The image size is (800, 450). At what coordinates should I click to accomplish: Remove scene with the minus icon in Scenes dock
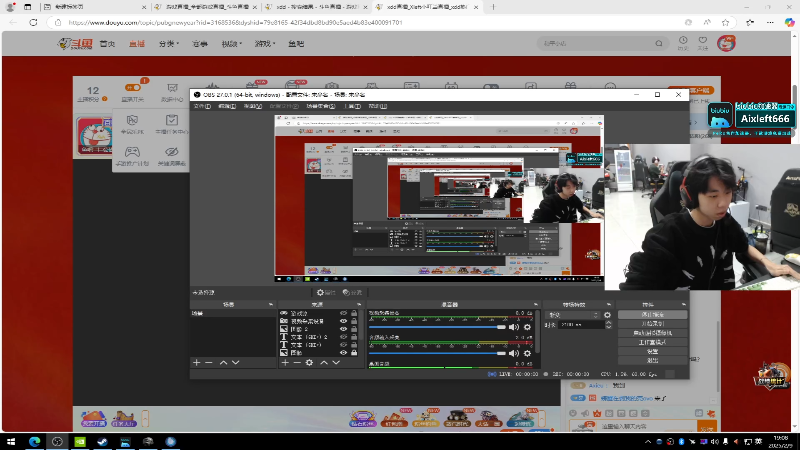[209, 362]
